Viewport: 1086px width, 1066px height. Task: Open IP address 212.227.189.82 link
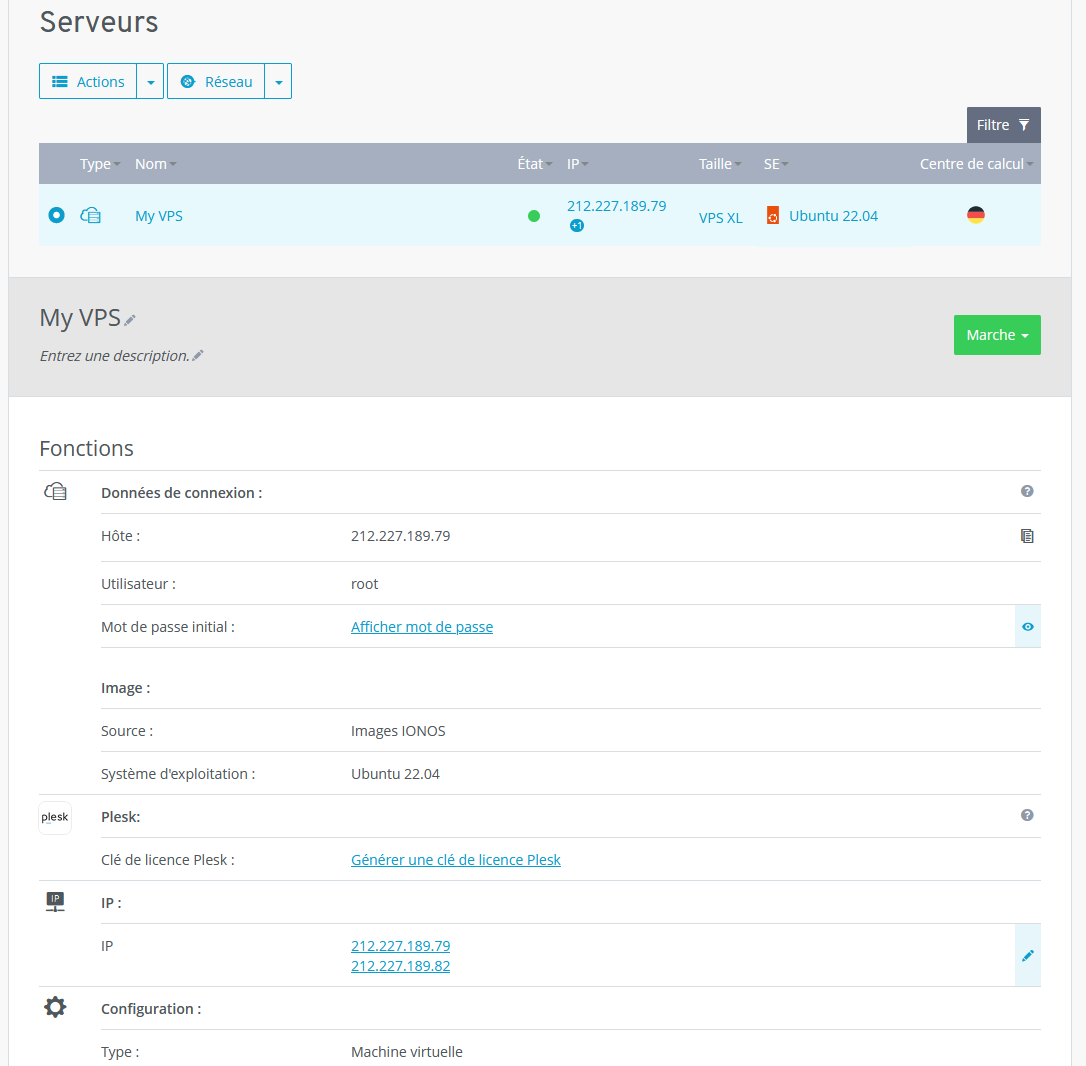click(400, 966)
